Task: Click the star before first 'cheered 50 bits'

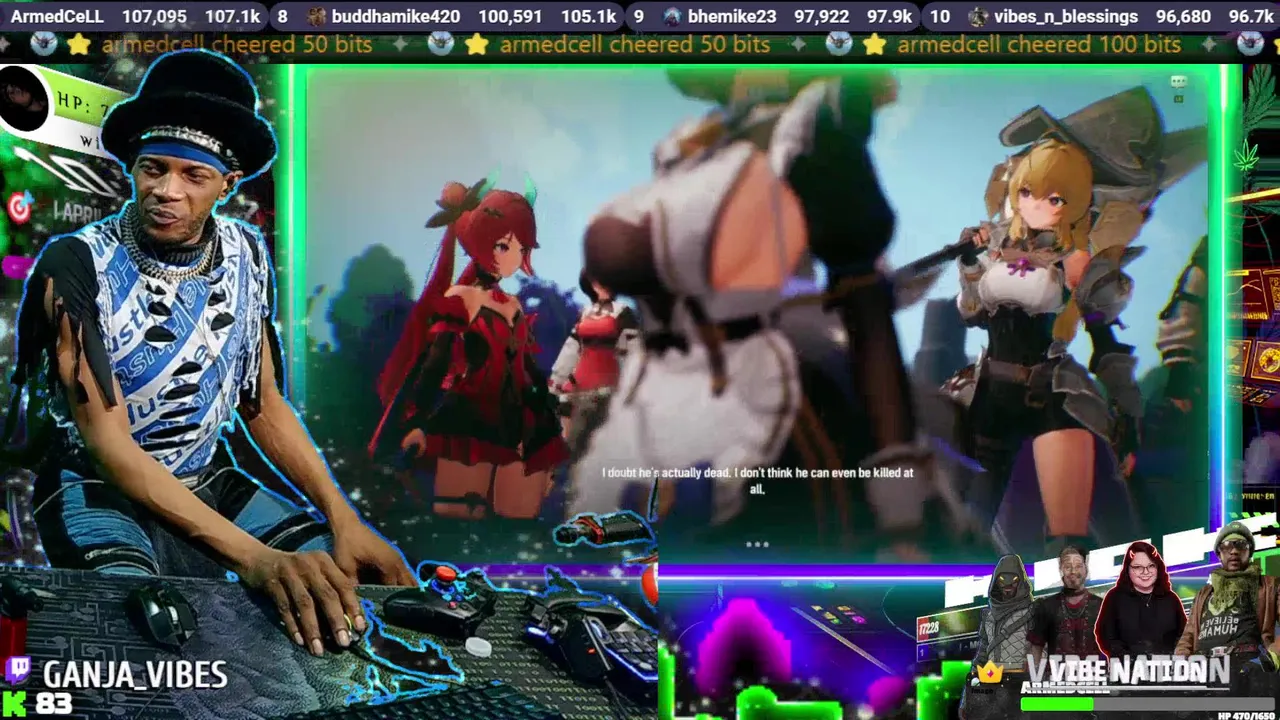Action: coord(79,44)
